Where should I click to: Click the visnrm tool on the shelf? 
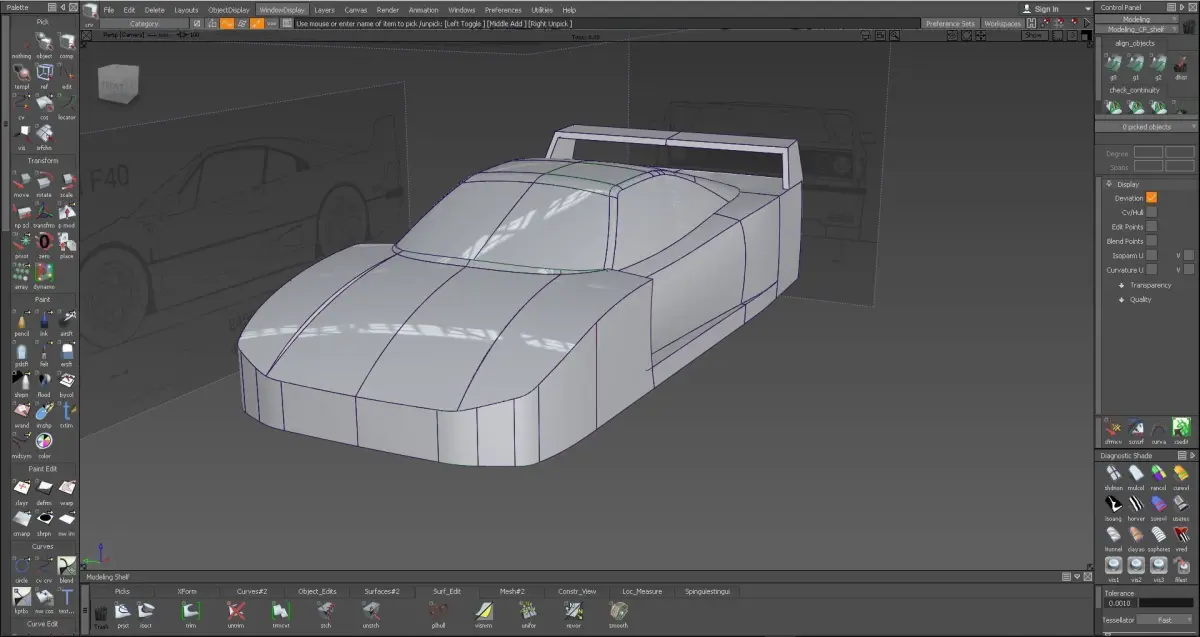click(x=484, y=613)
